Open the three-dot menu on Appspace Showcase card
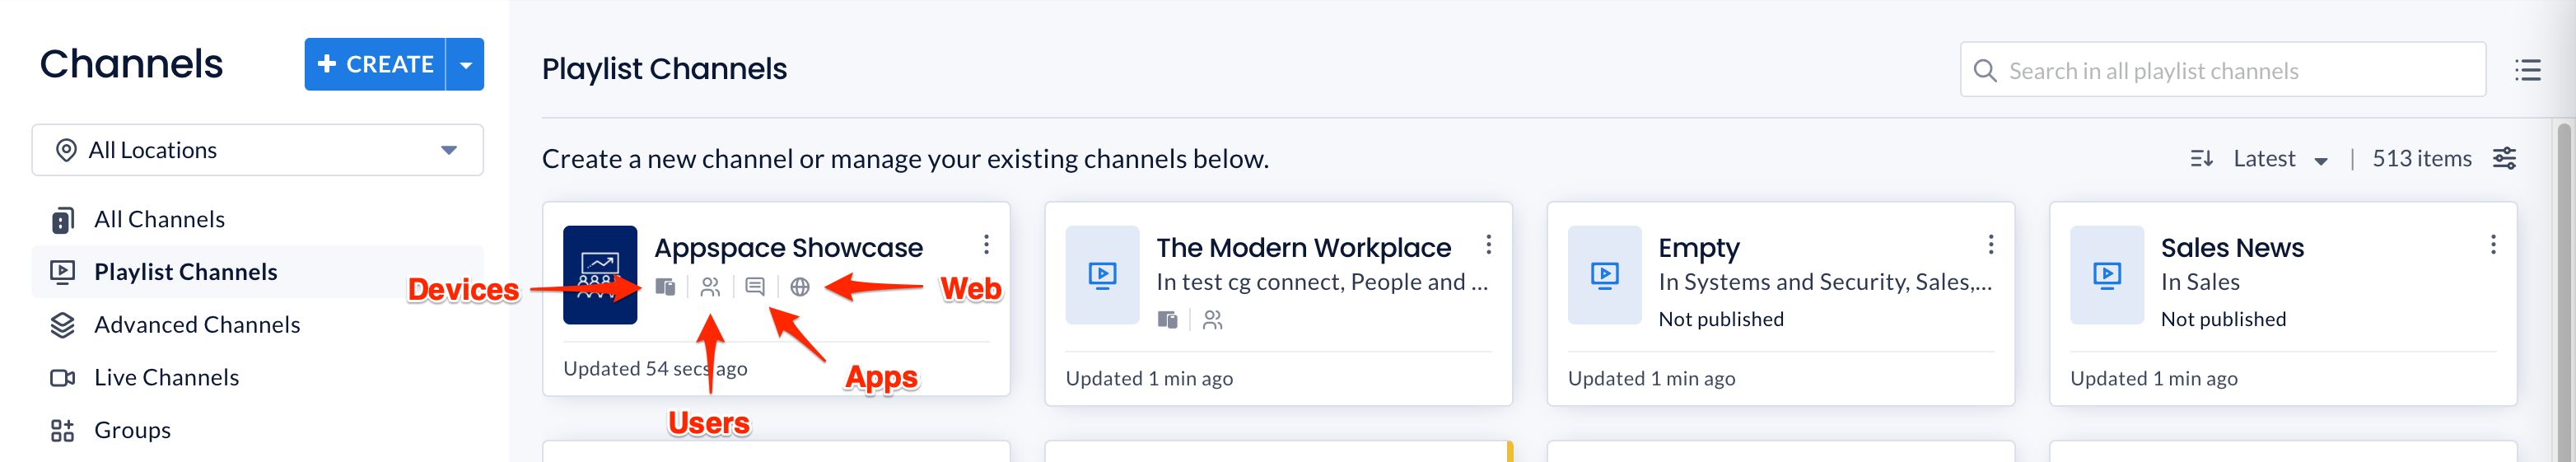The height and width of the screenshot is (462, 2576). pyautogui.click(x=986, y=245)
